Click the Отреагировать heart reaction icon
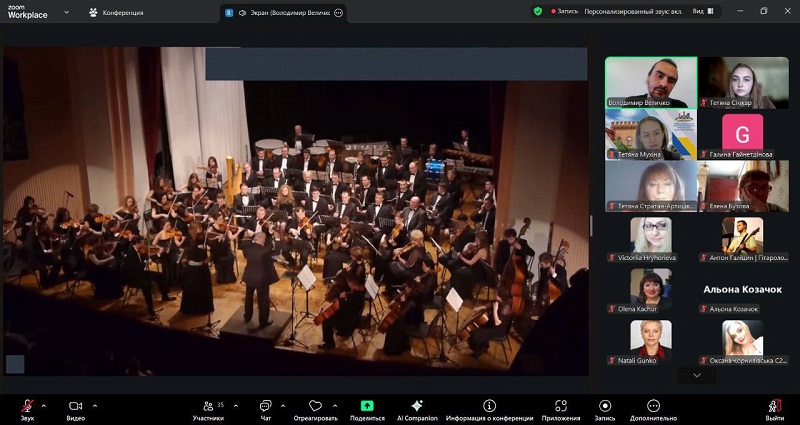The image size is (800, 425). click(x=315, y=406)
